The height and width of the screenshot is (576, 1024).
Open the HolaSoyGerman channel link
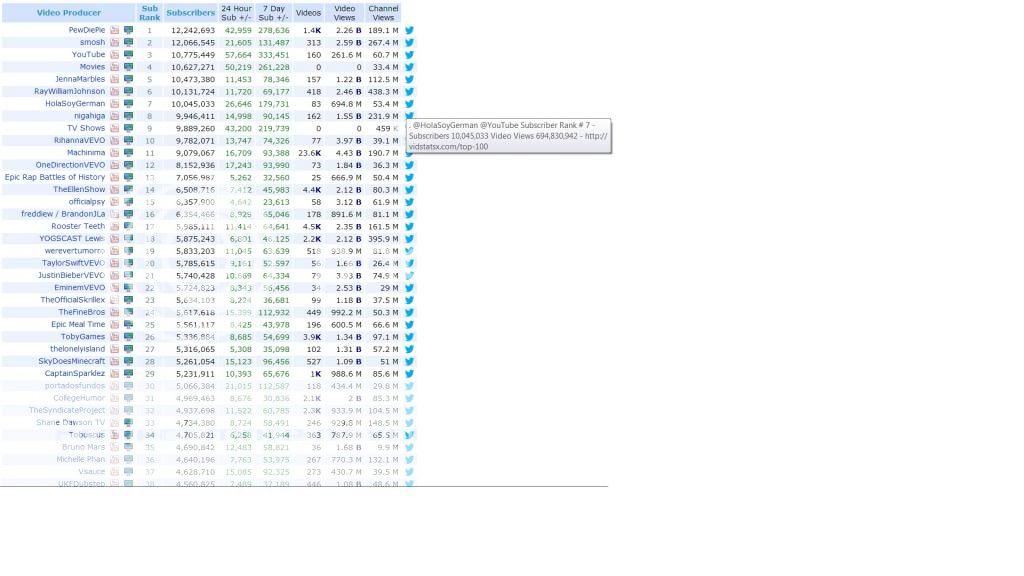(x=75, y=104)
